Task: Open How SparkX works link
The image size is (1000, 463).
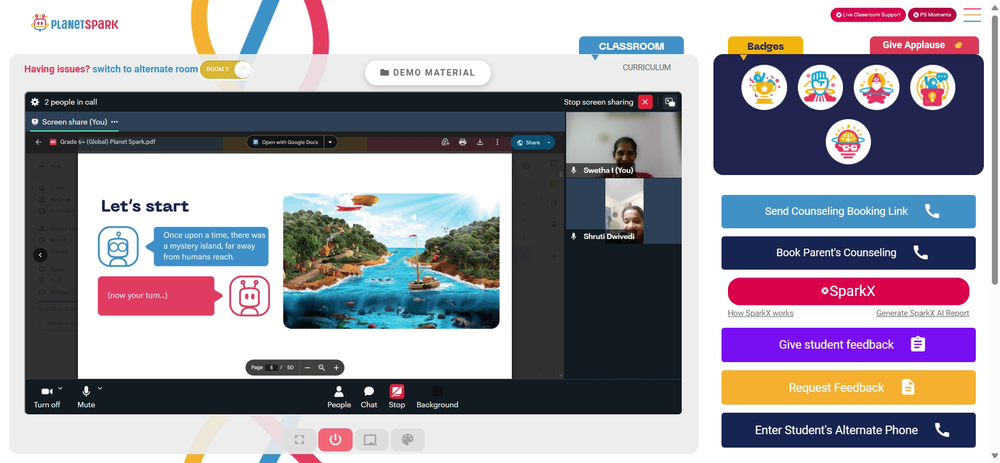Action: (760, 313)
